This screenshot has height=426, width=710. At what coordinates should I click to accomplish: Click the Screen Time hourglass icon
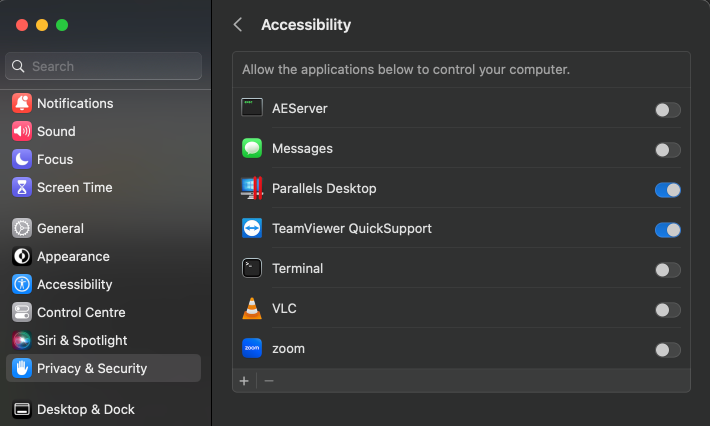coord(22,187)
